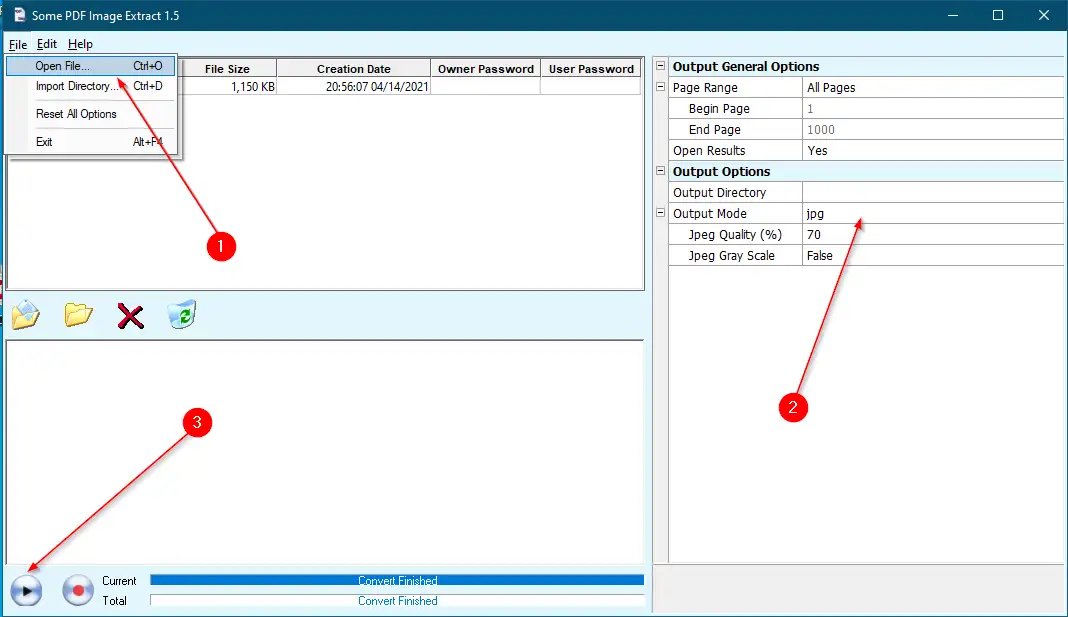Screen dimensions: 1068x617
Task: Select Reset All Options menu entry
Action: point(91,114)
